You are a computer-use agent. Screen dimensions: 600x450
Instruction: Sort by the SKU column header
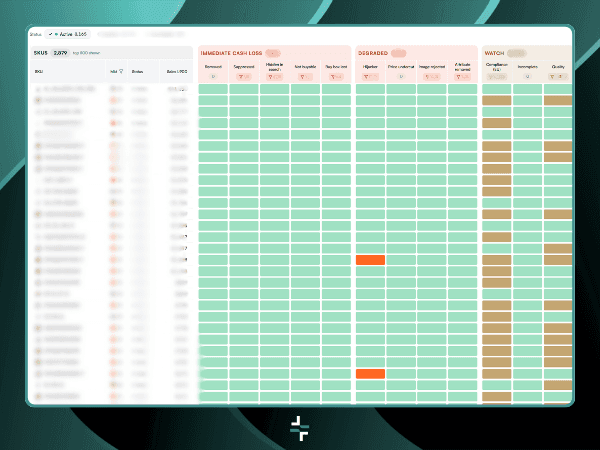39,71
